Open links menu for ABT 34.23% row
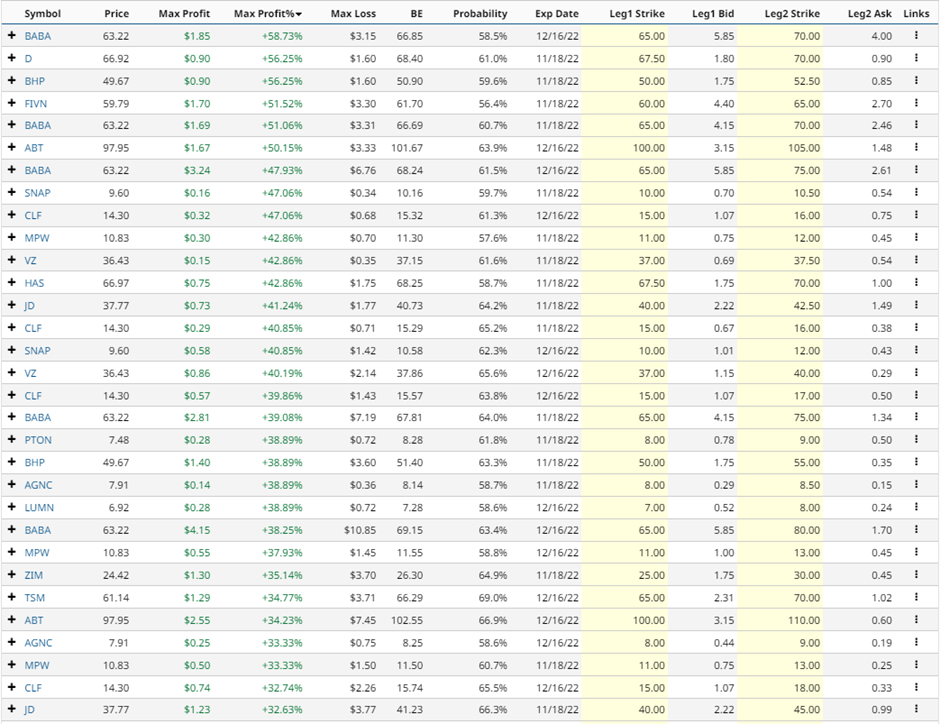Viewport: 940px width, 724px height. pyautogui.click(x=916, y=620)
